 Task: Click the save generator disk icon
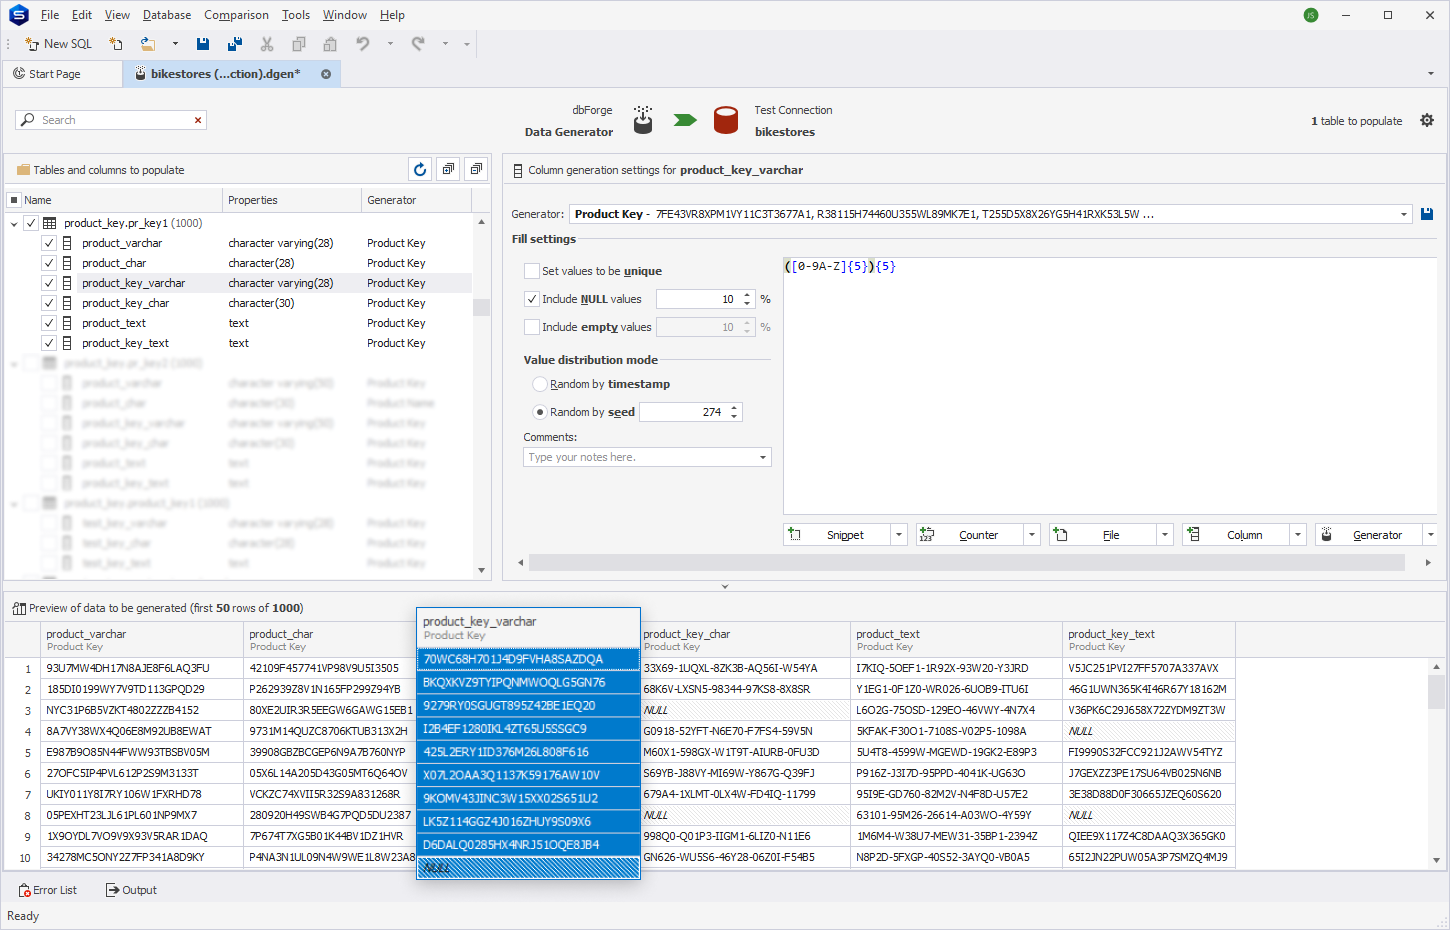click(x=1427, y=214)
